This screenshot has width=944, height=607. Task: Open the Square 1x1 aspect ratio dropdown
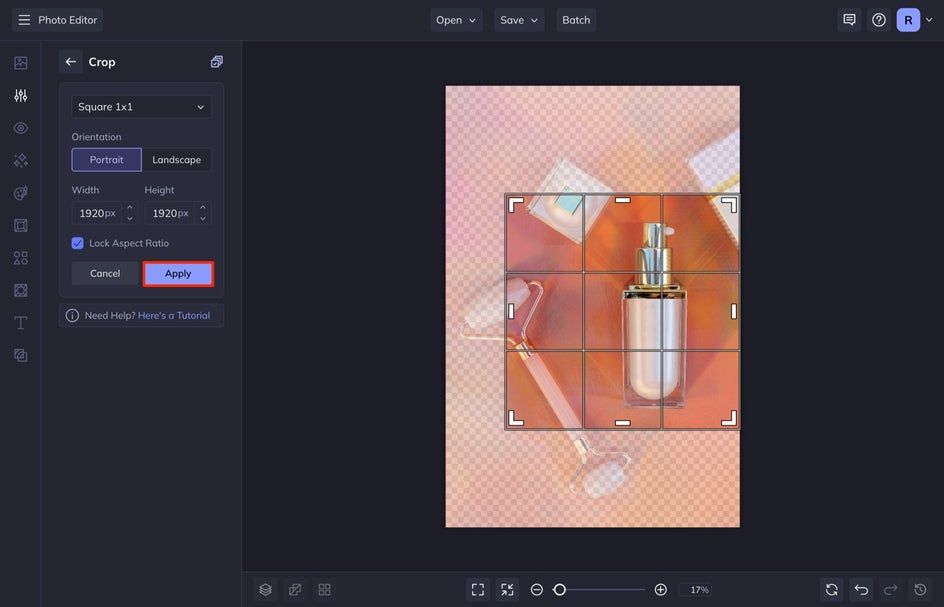point(141,107)
